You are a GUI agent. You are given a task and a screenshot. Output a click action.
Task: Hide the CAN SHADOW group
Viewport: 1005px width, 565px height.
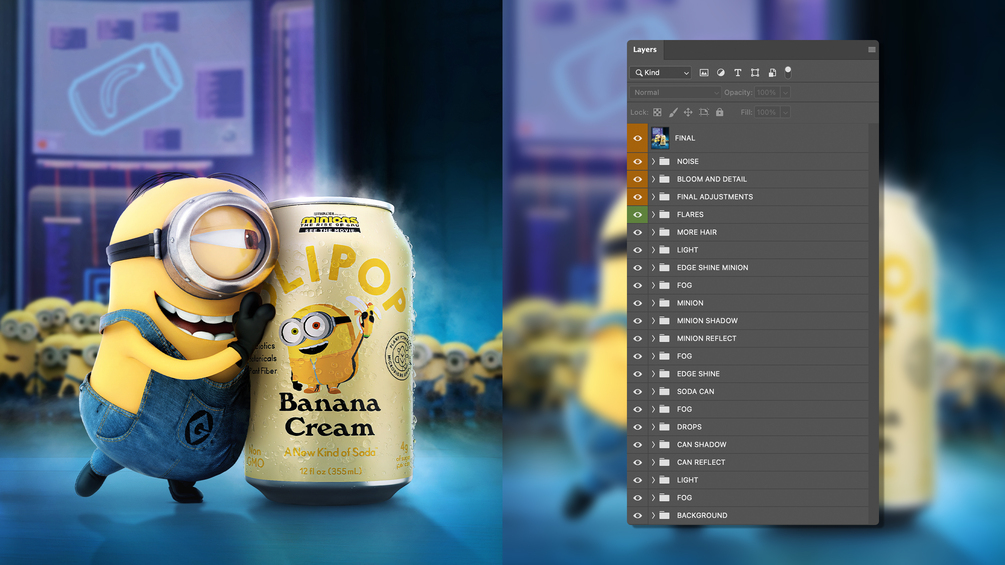click(638, 445)
